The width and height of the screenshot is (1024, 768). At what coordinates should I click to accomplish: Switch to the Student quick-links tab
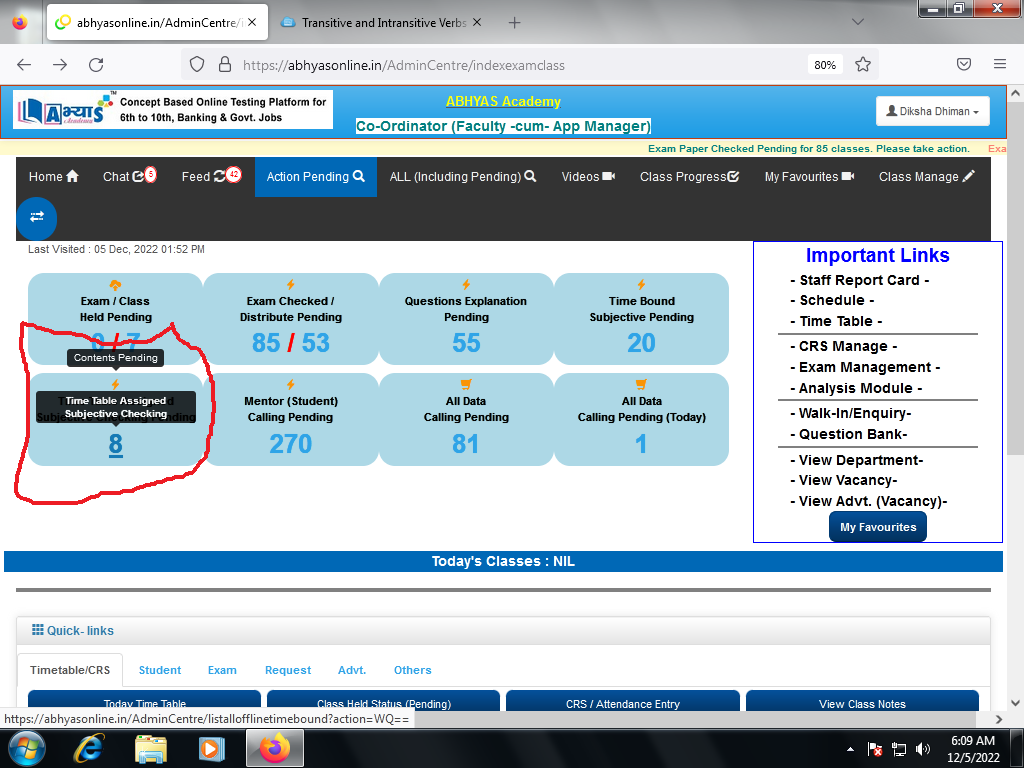point(160,670)
